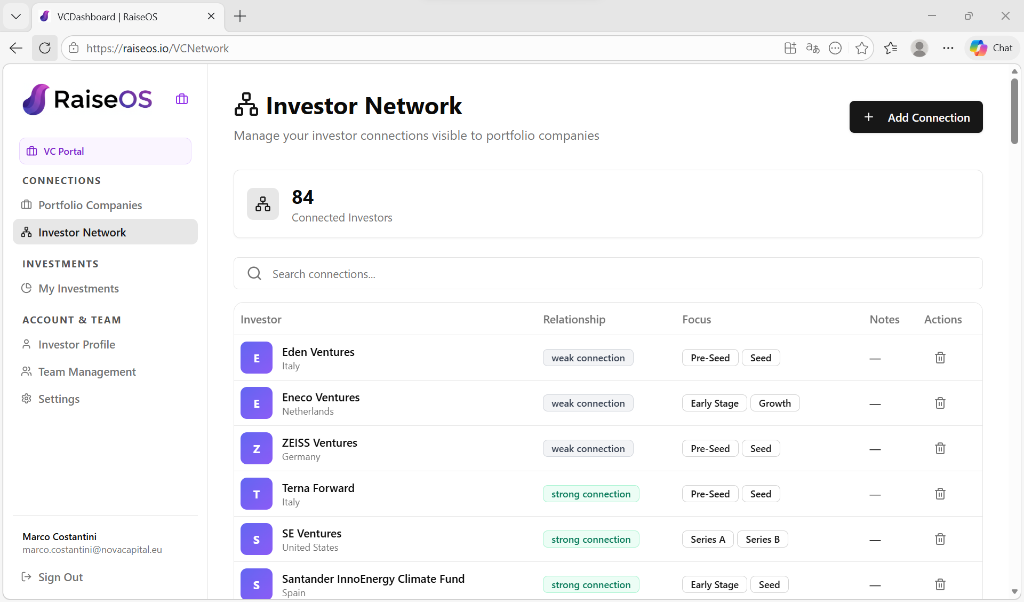This screenshot has height=602, width=1024.
Task: Click the Relationship column header
Action: click(x=574, y=319)
